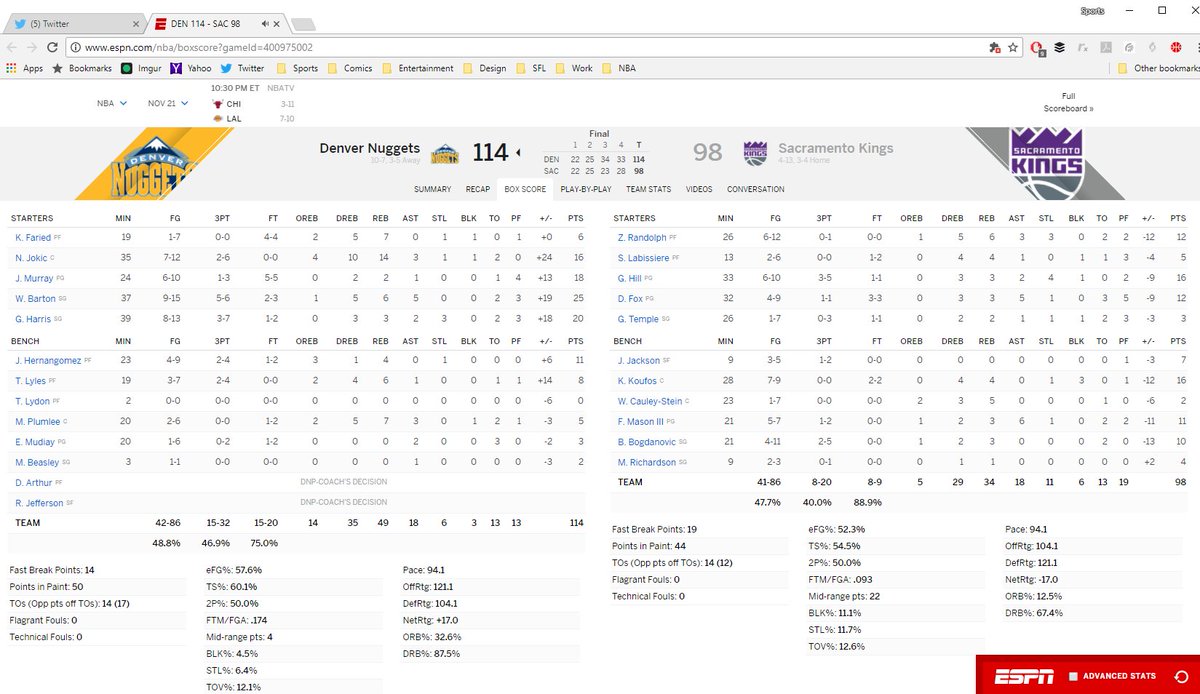Click the refresh icon in the red ESPN bar

tap(1182, 677)
